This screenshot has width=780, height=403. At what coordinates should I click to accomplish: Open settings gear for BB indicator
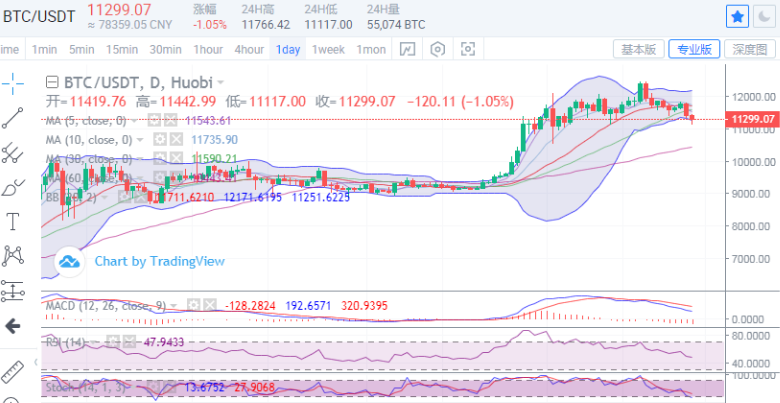tap(124, 197)
